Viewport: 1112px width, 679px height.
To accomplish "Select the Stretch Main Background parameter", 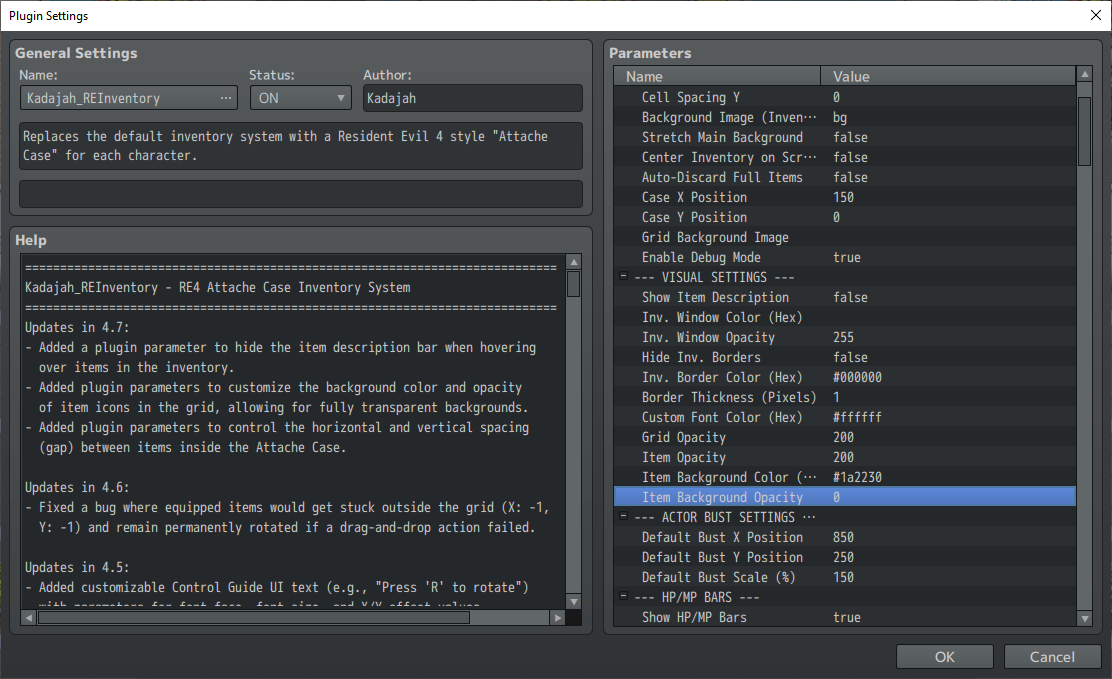I will pyautogui.click(x=845, y=137).
